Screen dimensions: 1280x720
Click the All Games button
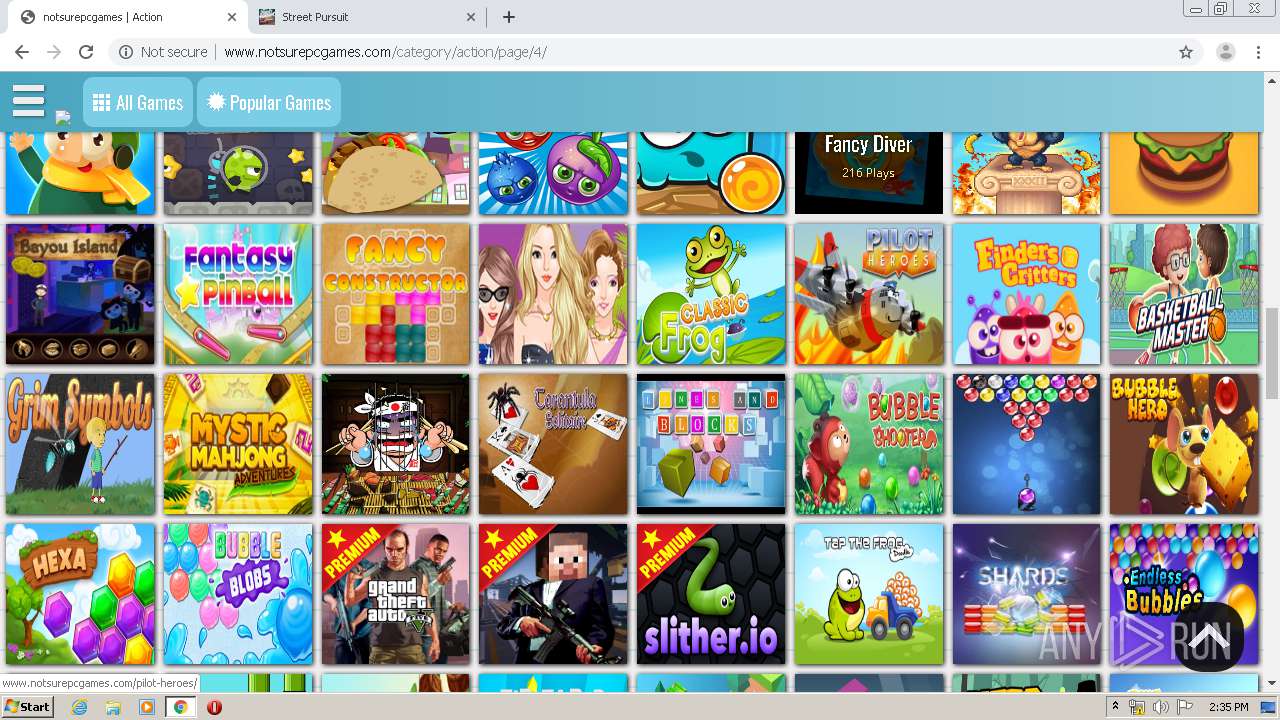click(x=138, y=102)
